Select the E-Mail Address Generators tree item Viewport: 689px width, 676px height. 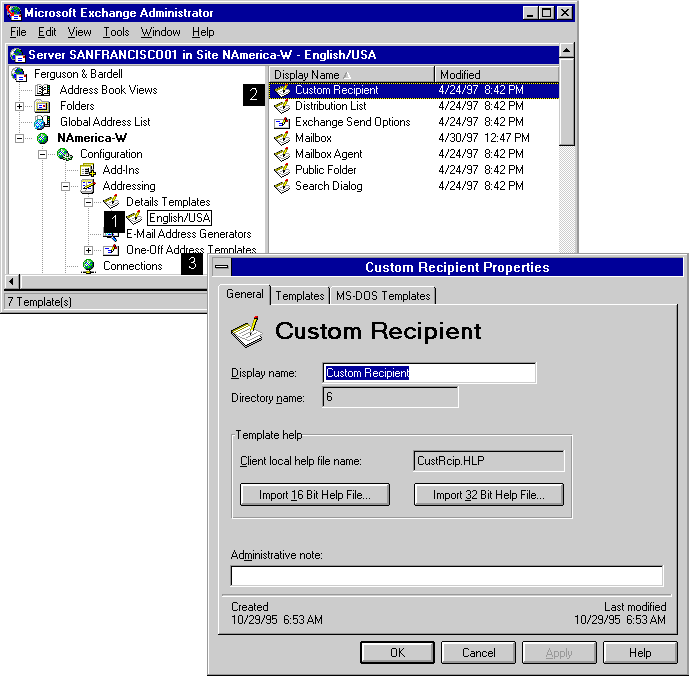(x=189, y=234)
